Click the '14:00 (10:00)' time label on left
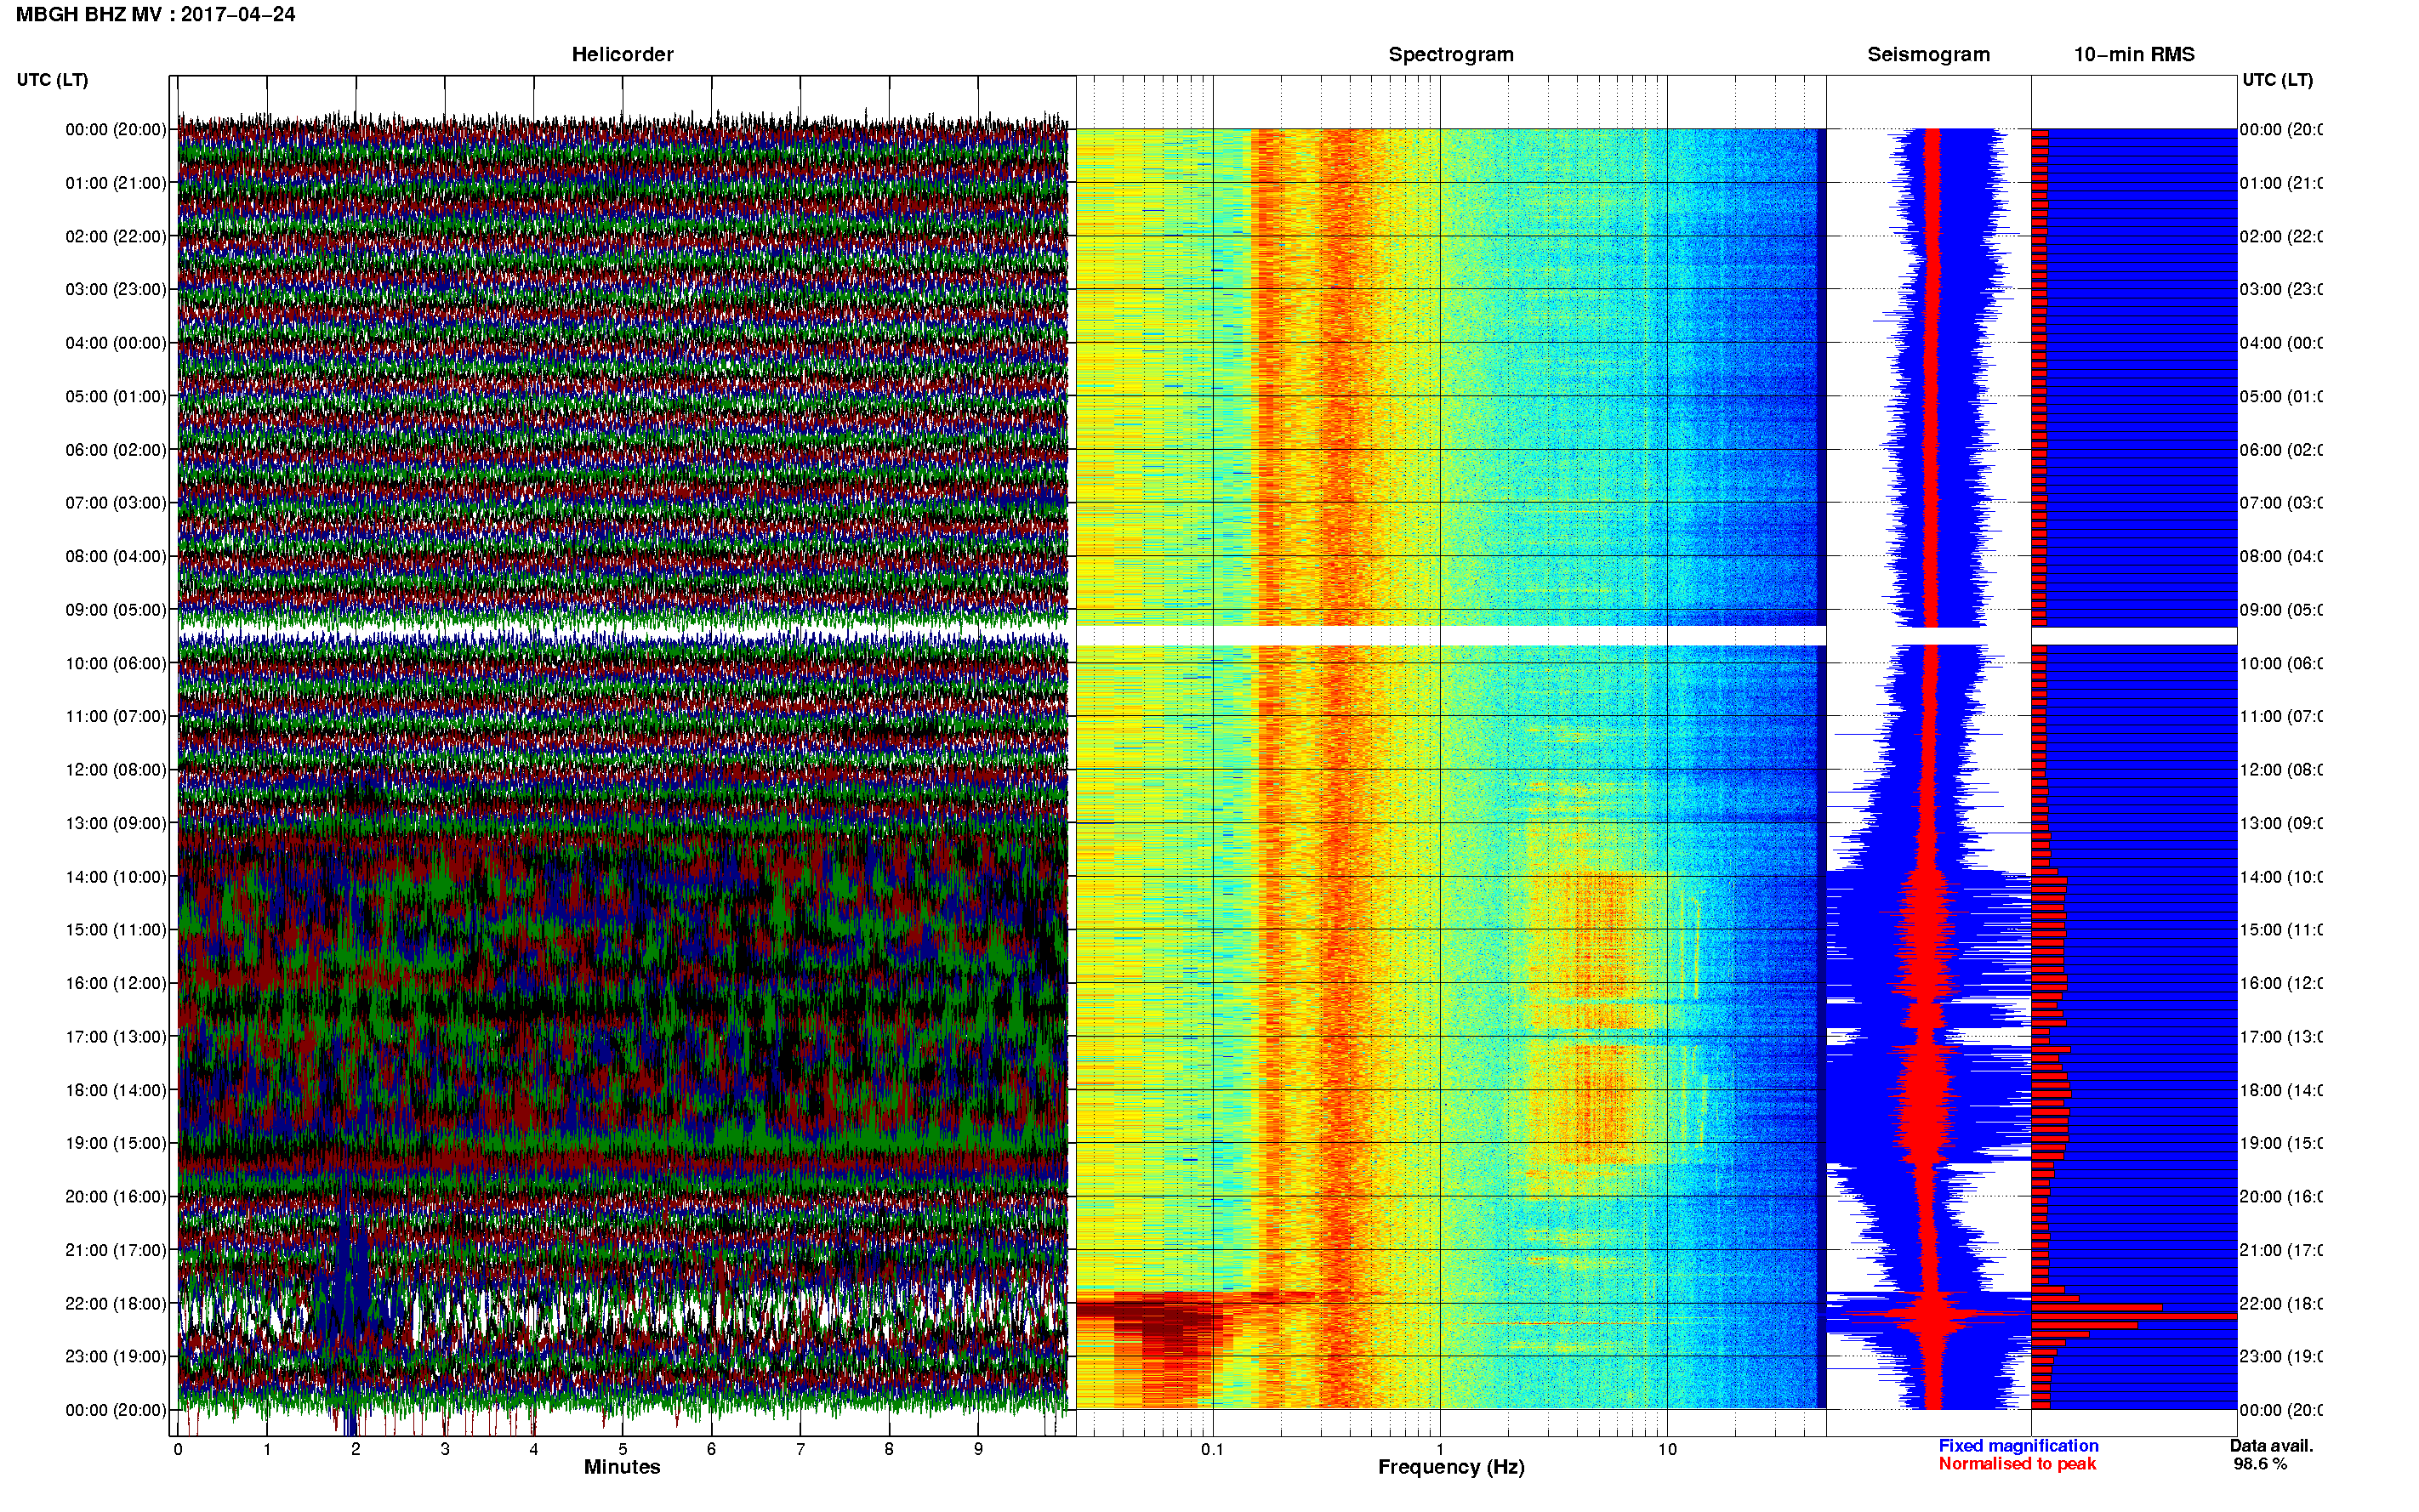The width and height of the screenshot is (2419, 1512). [116, 877]
